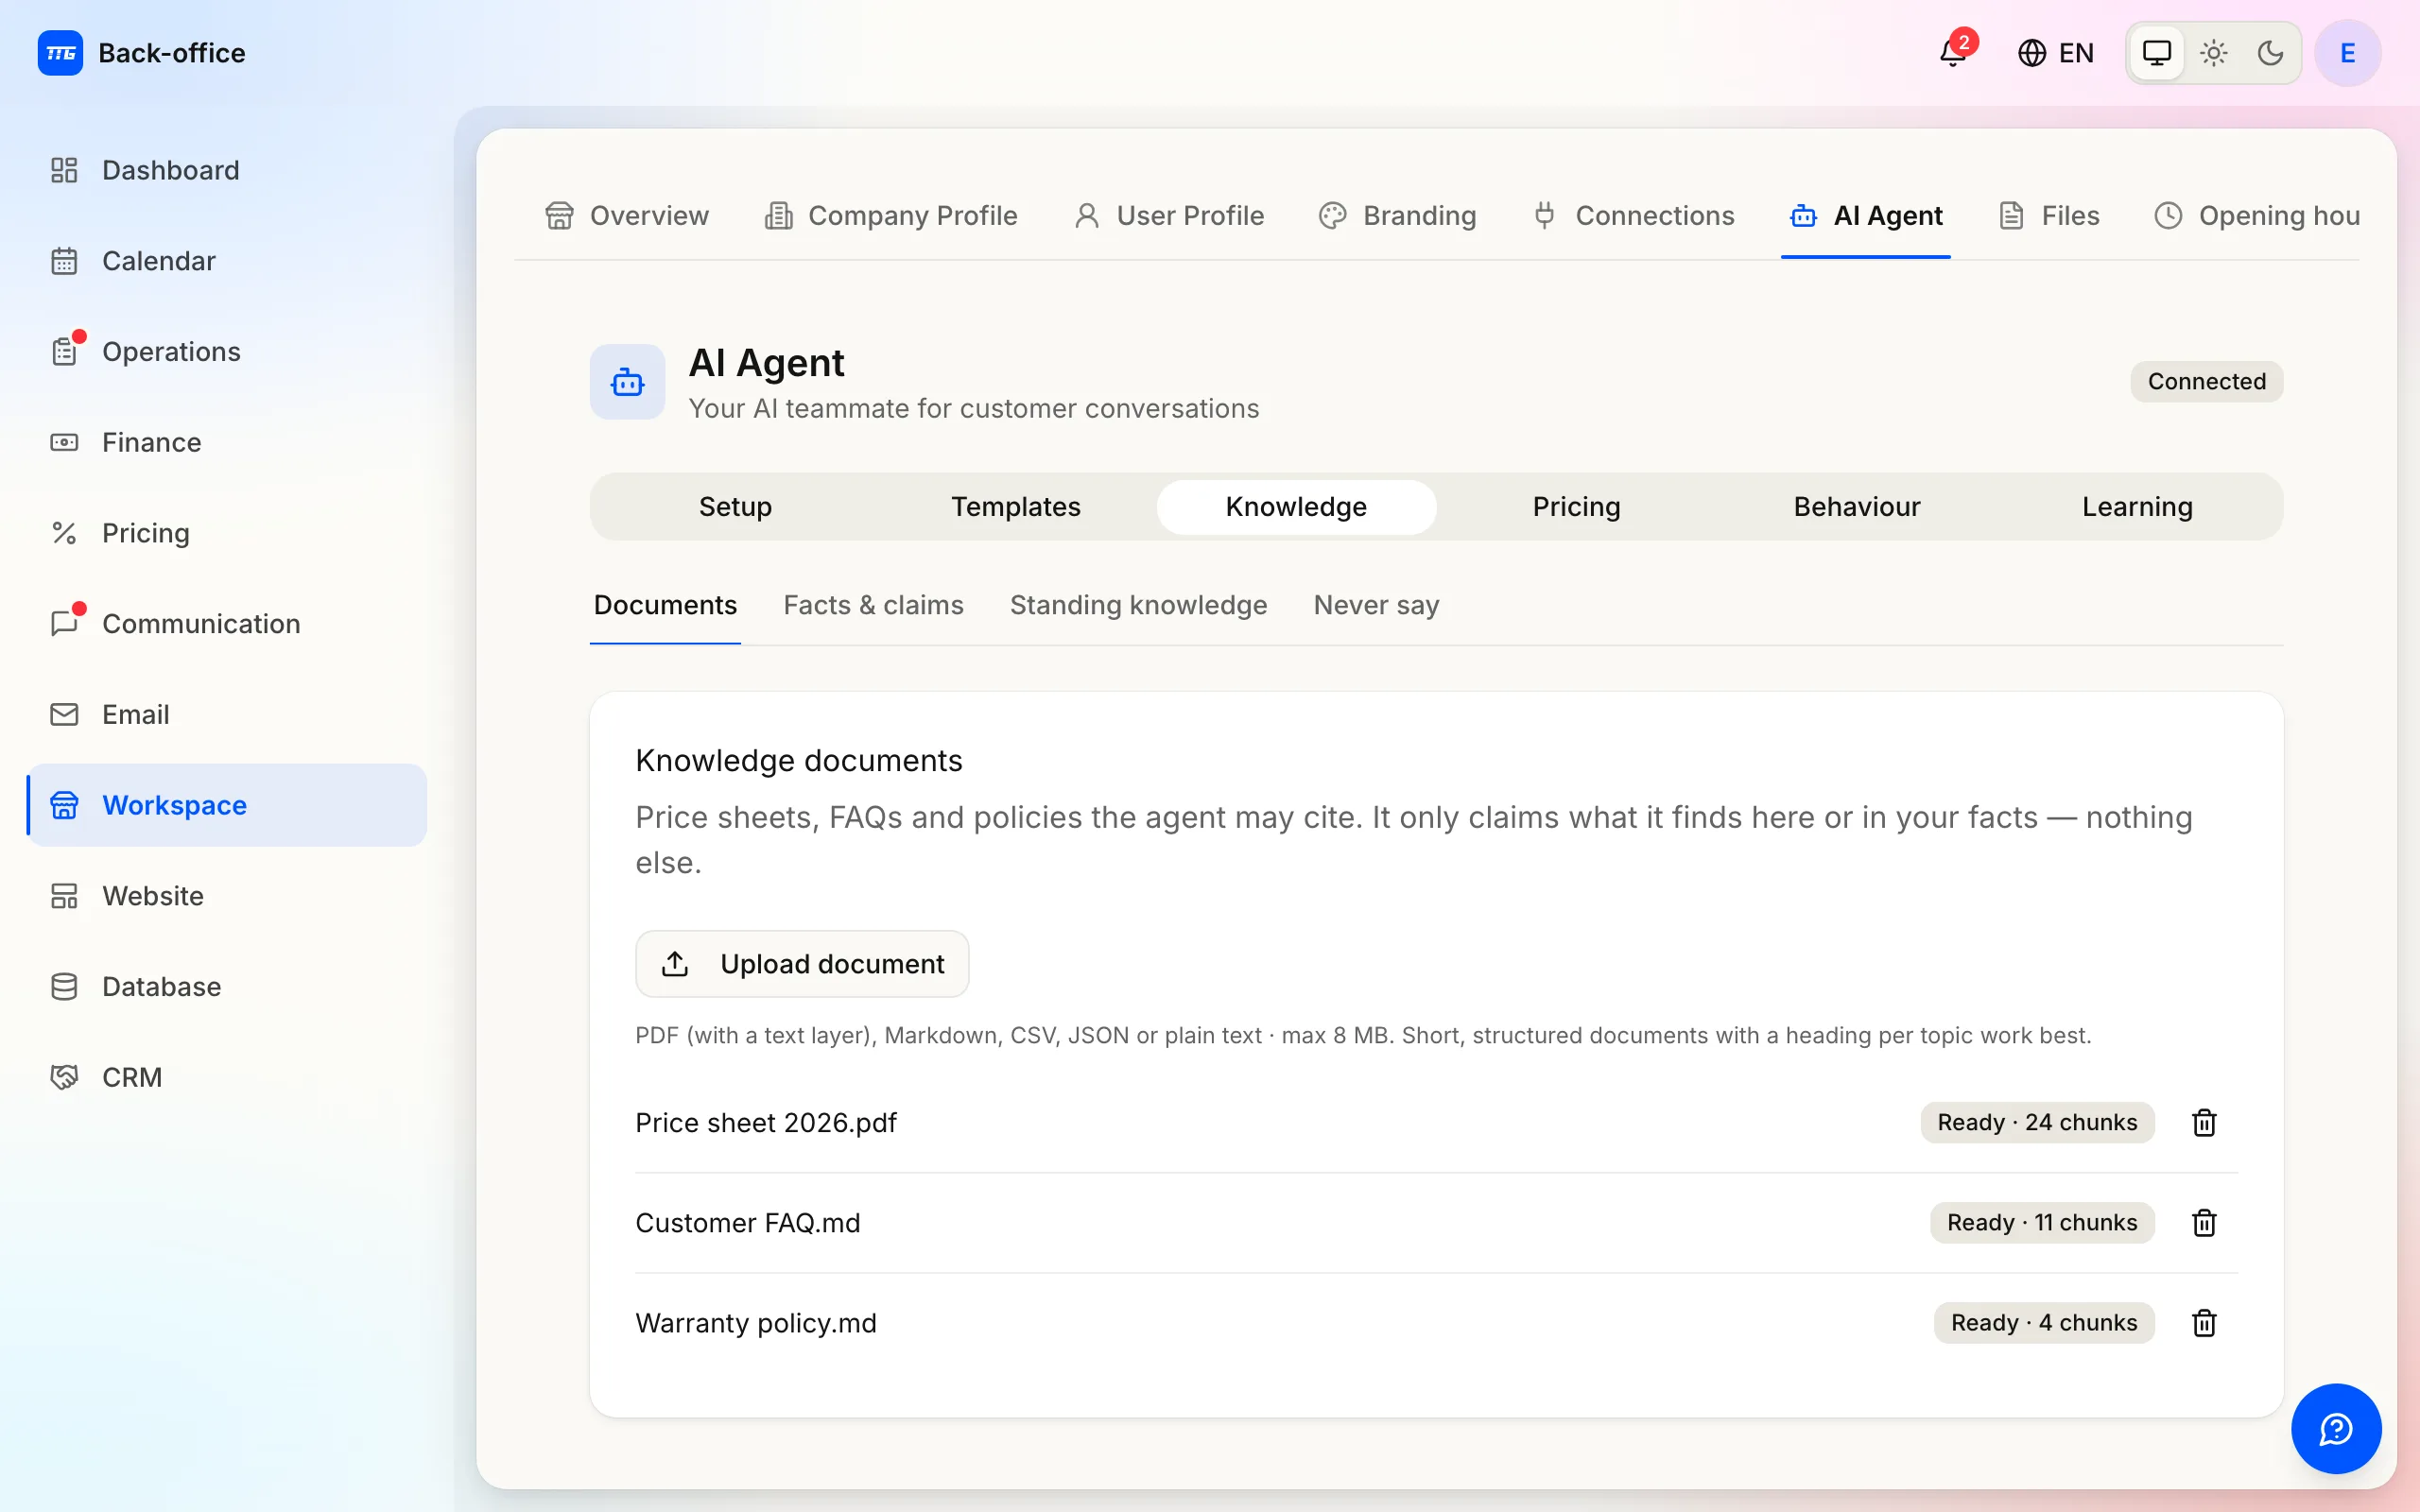This screenshot has height=1512, width=2420.
Task: Switch to system display theme
Action: 2157,53
